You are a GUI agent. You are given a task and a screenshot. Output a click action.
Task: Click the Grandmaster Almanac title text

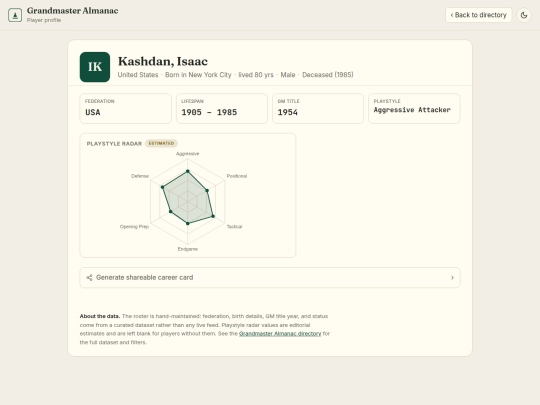[73, 11]
